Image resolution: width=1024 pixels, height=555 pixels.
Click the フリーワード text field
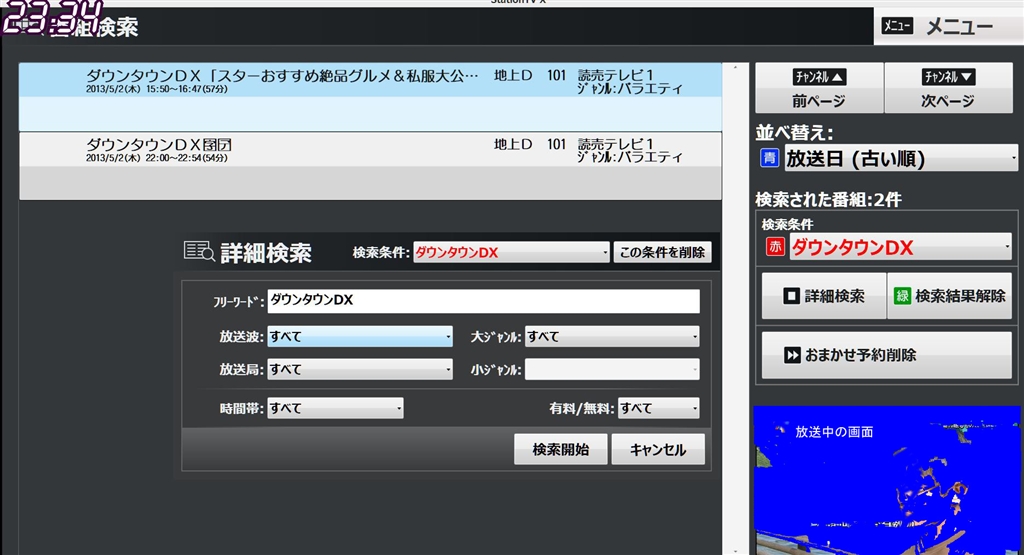pos(483,300)
